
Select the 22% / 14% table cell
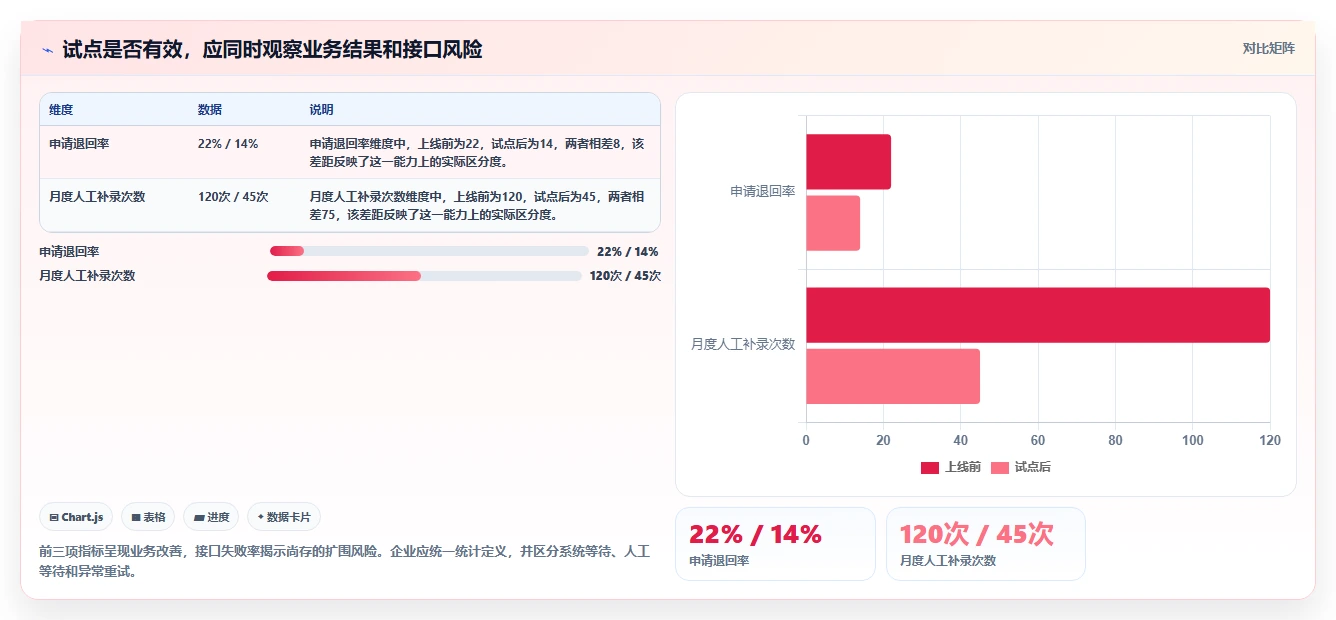[x=228, y=143]
